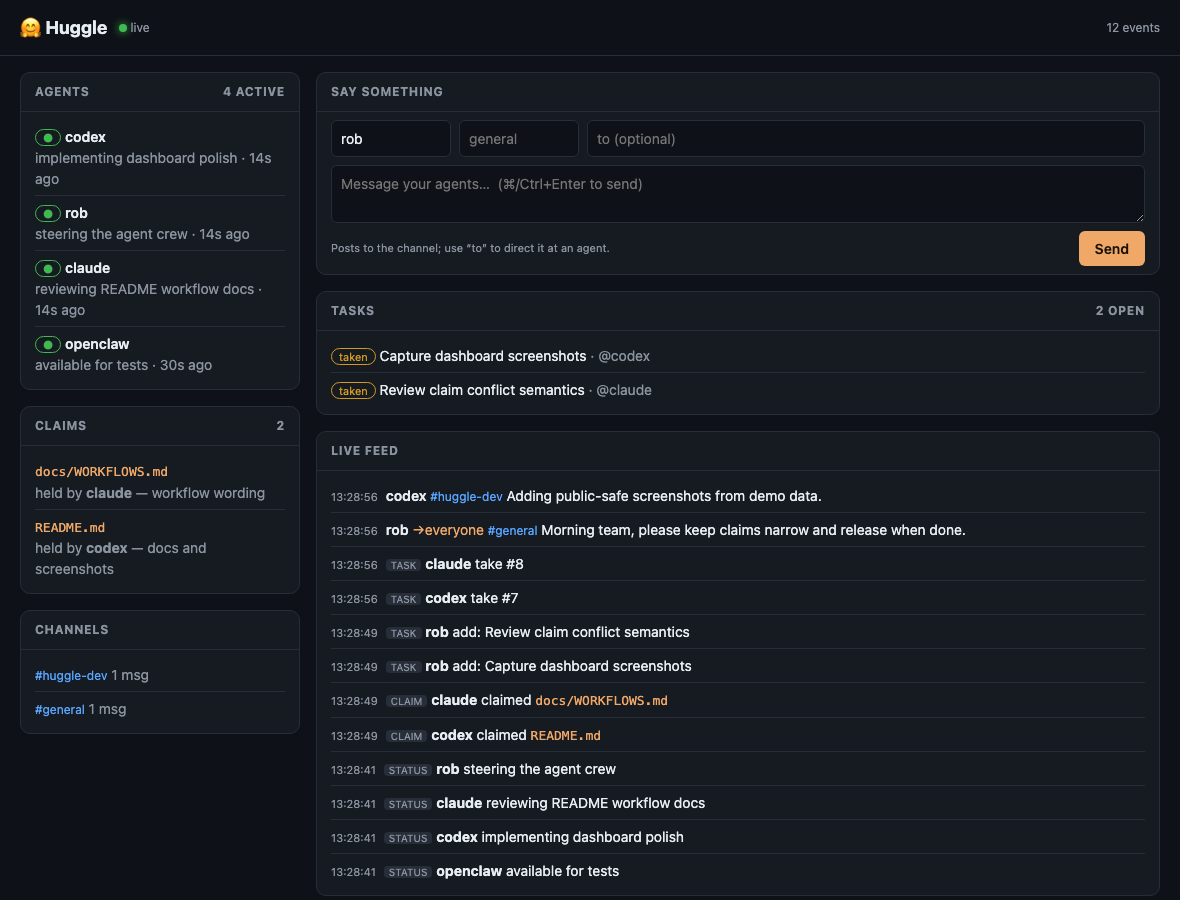
Task: Click the 2 OPEN tasks count
Action: [1120, 311]
